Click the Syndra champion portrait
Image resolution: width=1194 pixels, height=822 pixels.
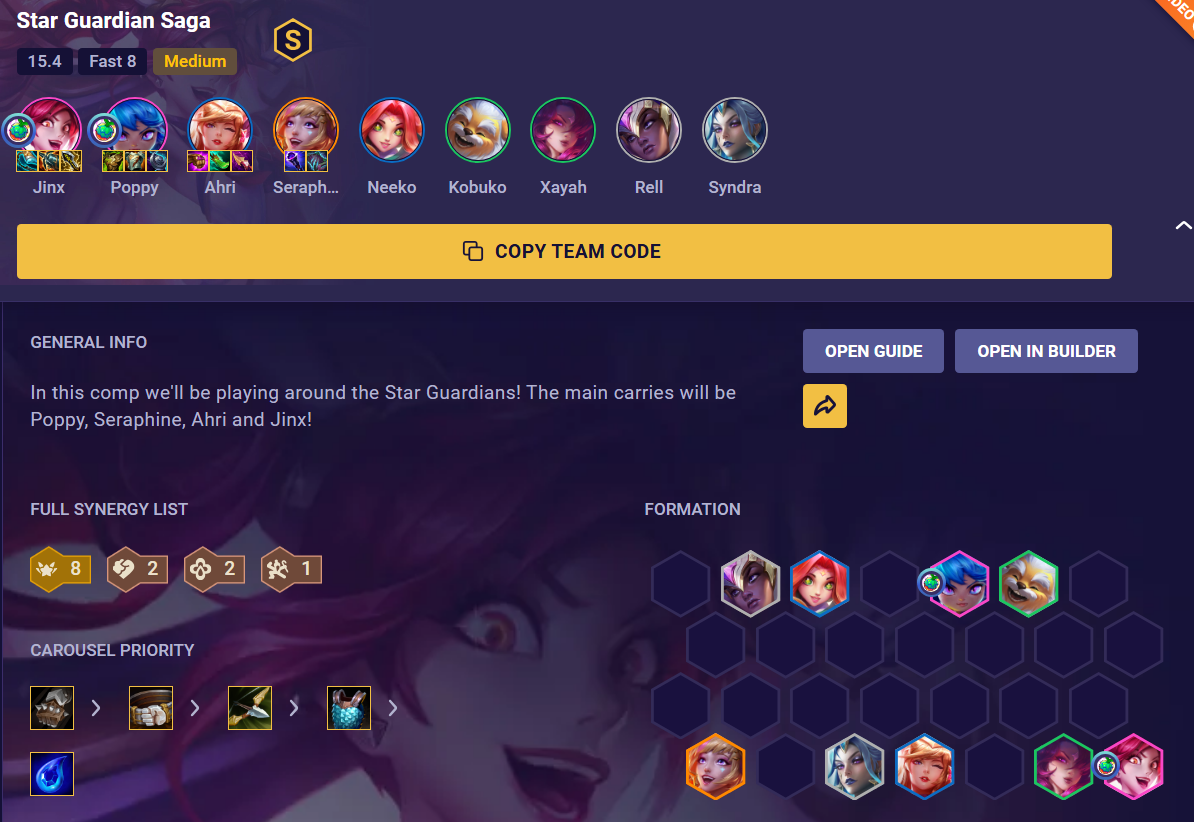[x=735, y=130]
